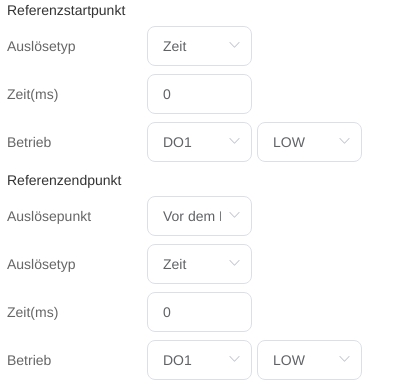Open the LOW level dropdown in the Referenzendpunkt section
This screenshot has height=387, width=395.
[309, 360]
